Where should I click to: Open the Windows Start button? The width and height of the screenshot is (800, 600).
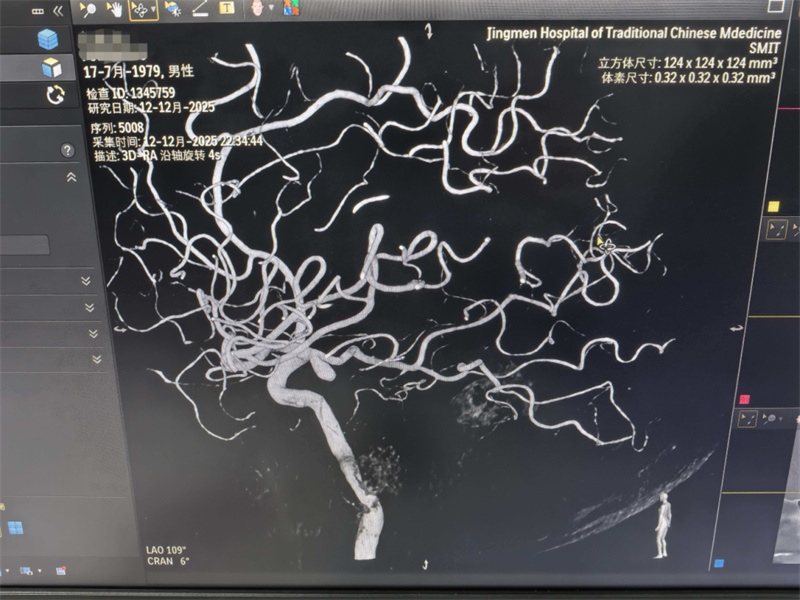(x=15, y=527)
